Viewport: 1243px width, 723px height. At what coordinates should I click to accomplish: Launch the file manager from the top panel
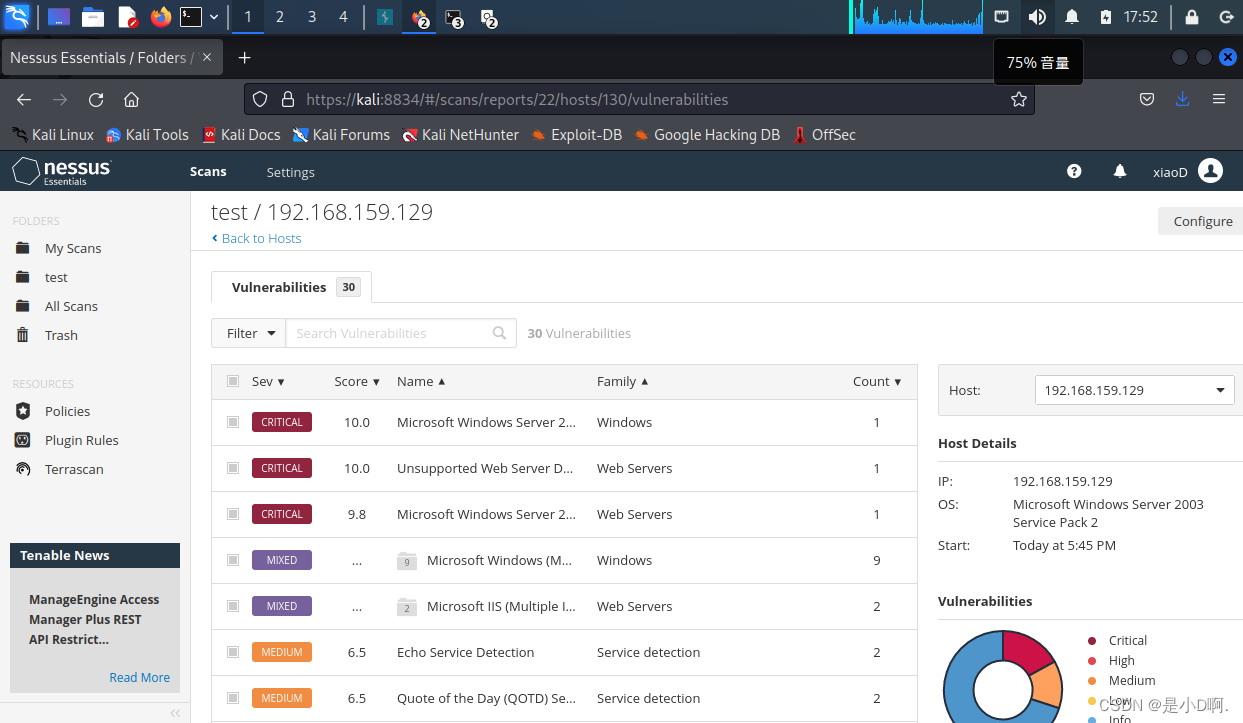pos(93,17)
